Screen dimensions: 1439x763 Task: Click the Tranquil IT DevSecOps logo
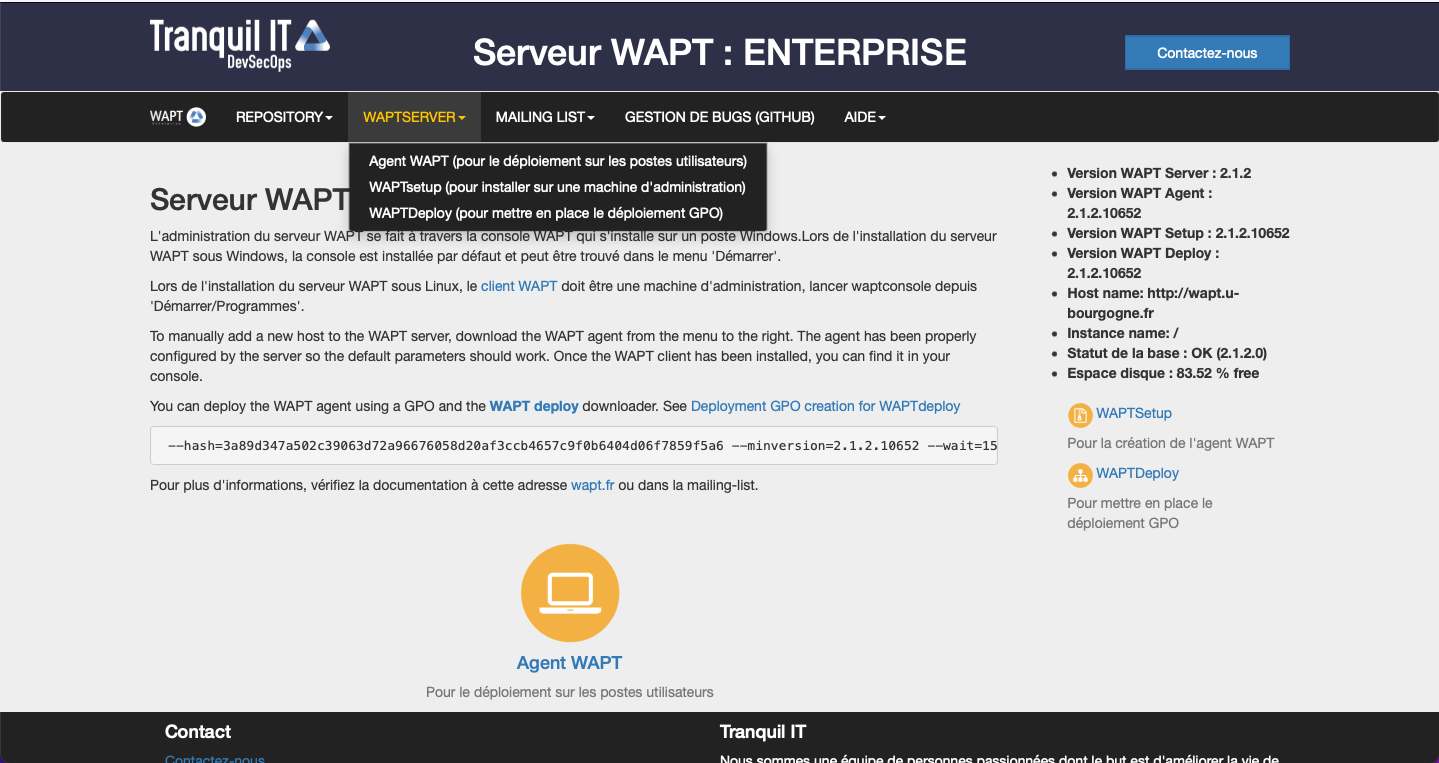(240, 44)
